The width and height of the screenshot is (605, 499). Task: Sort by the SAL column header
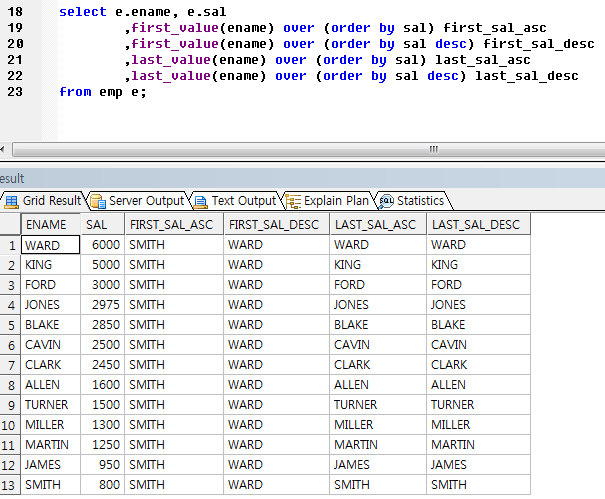pos(97,225)
